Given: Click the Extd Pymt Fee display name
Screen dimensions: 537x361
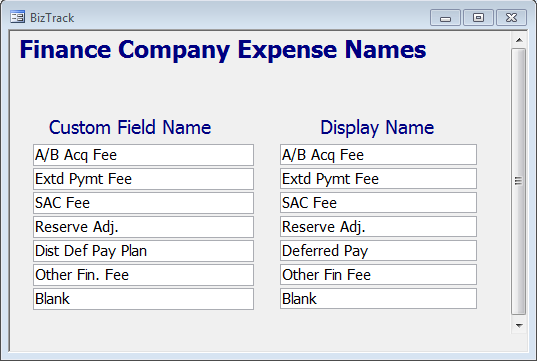Looking at the screenshot, I should tap(378, 179).
